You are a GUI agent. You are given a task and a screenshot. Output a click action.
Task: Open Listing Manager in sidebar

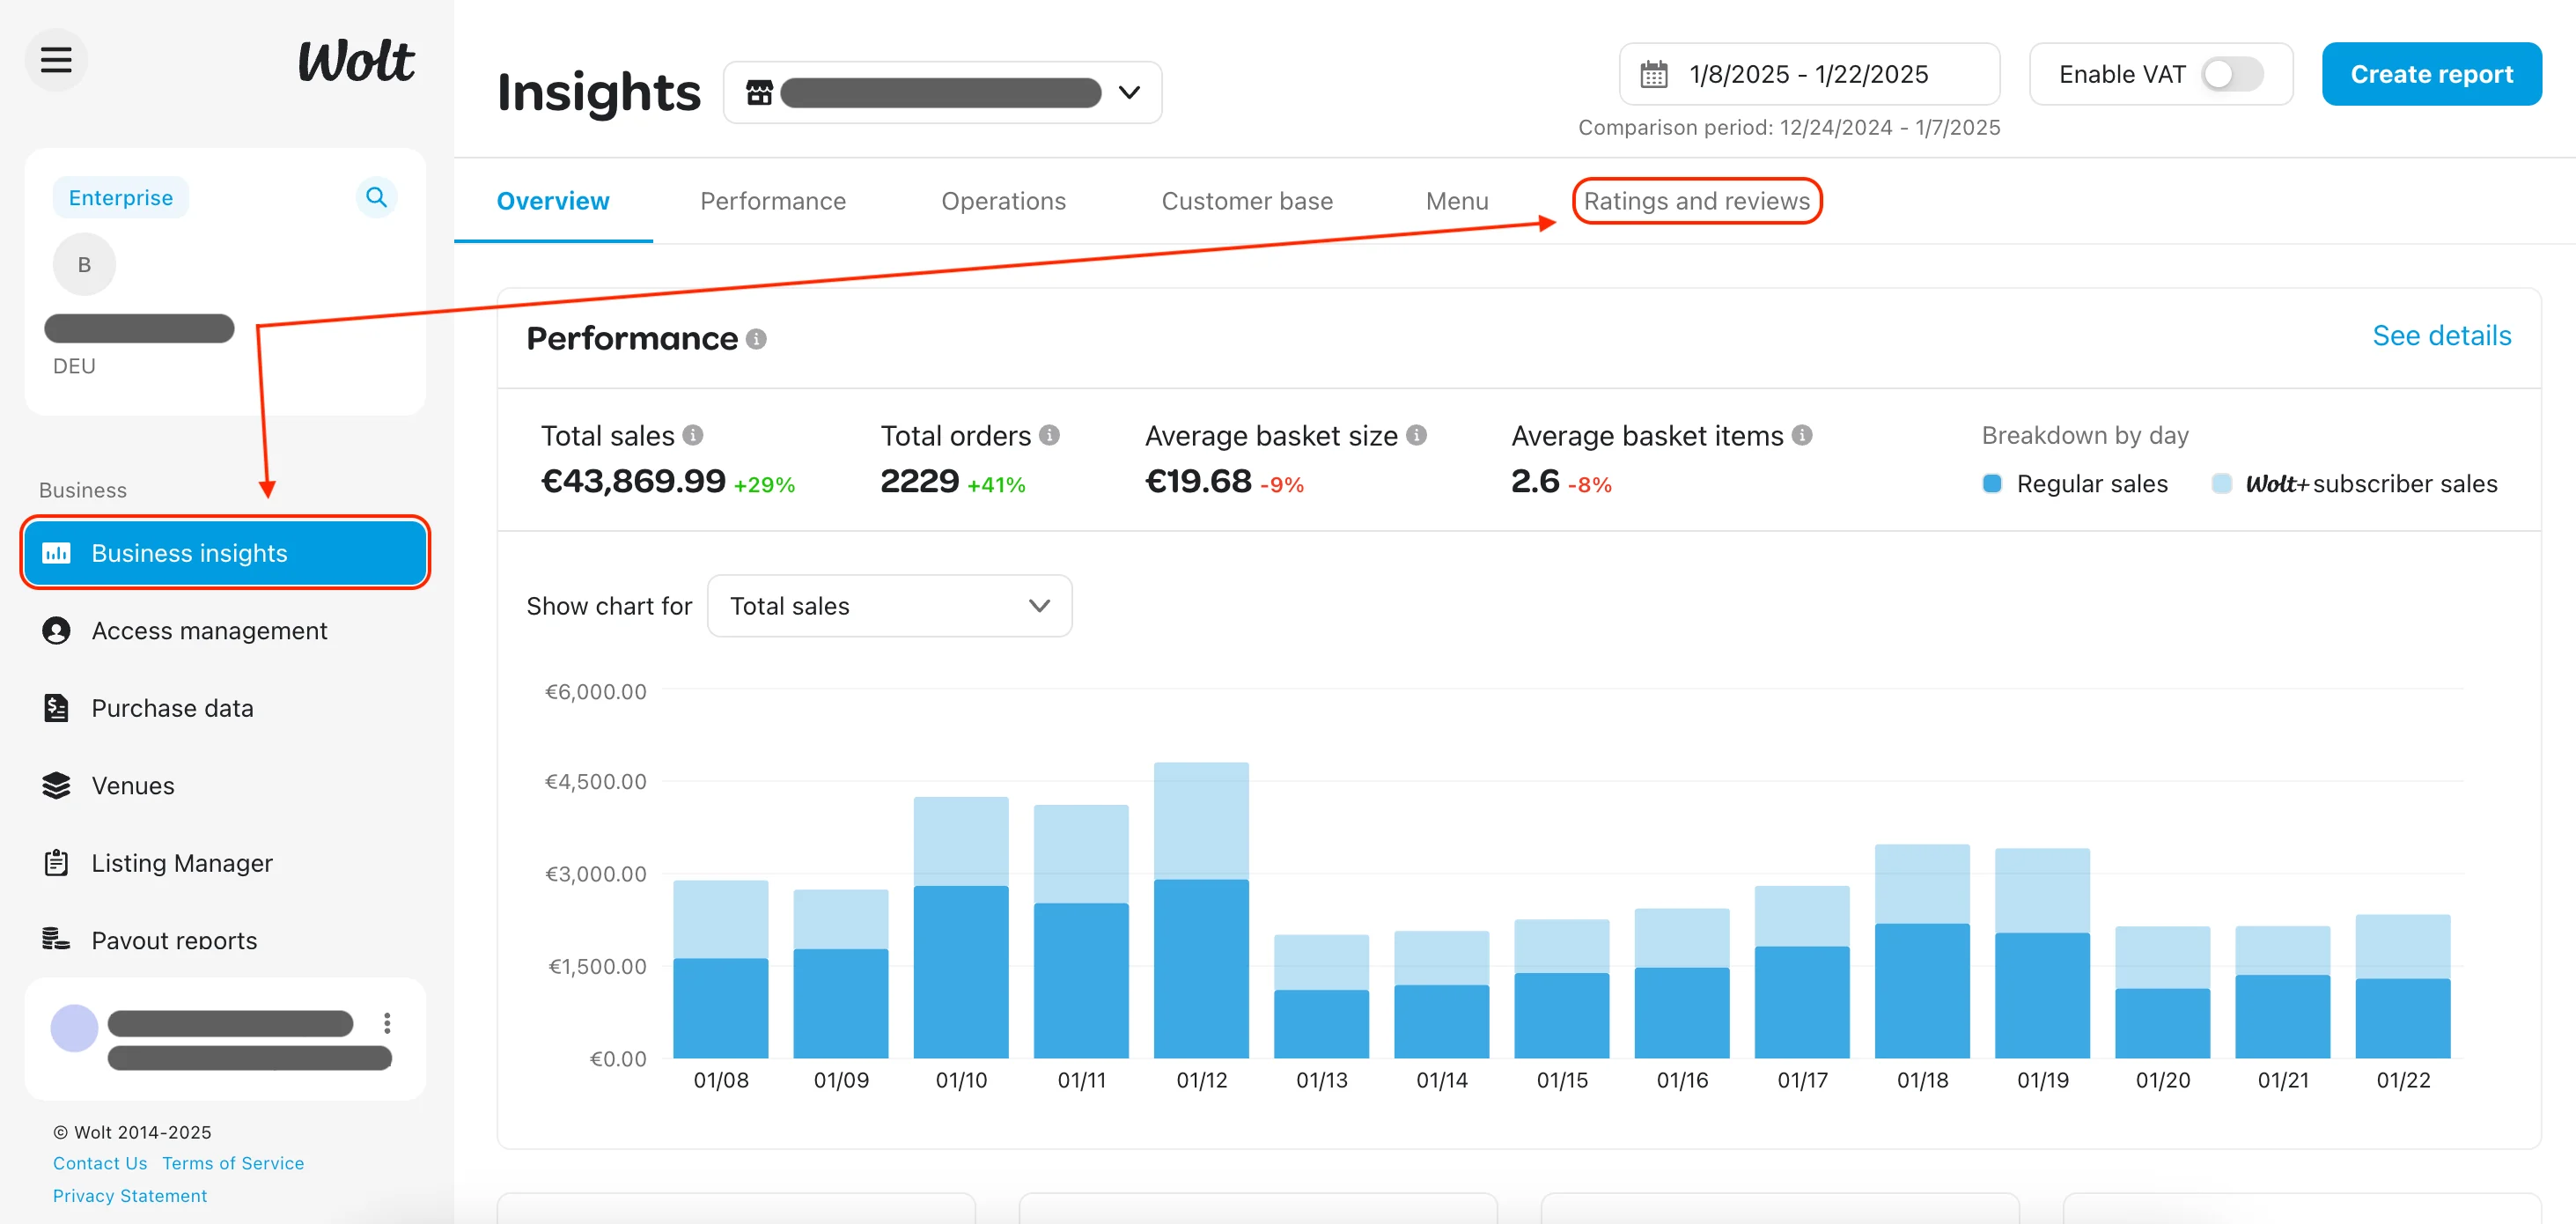click(182, 863)
